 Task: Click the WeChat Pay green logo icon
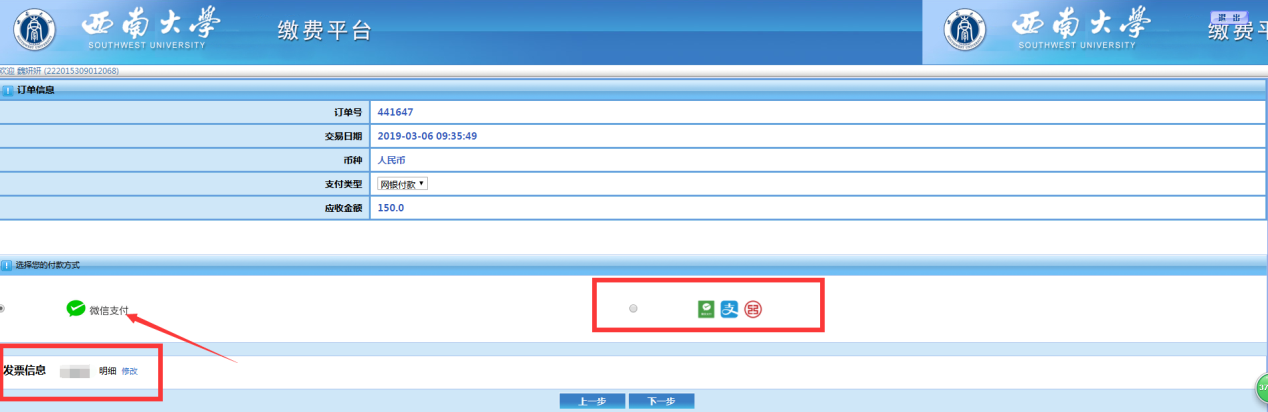[76, 309]
